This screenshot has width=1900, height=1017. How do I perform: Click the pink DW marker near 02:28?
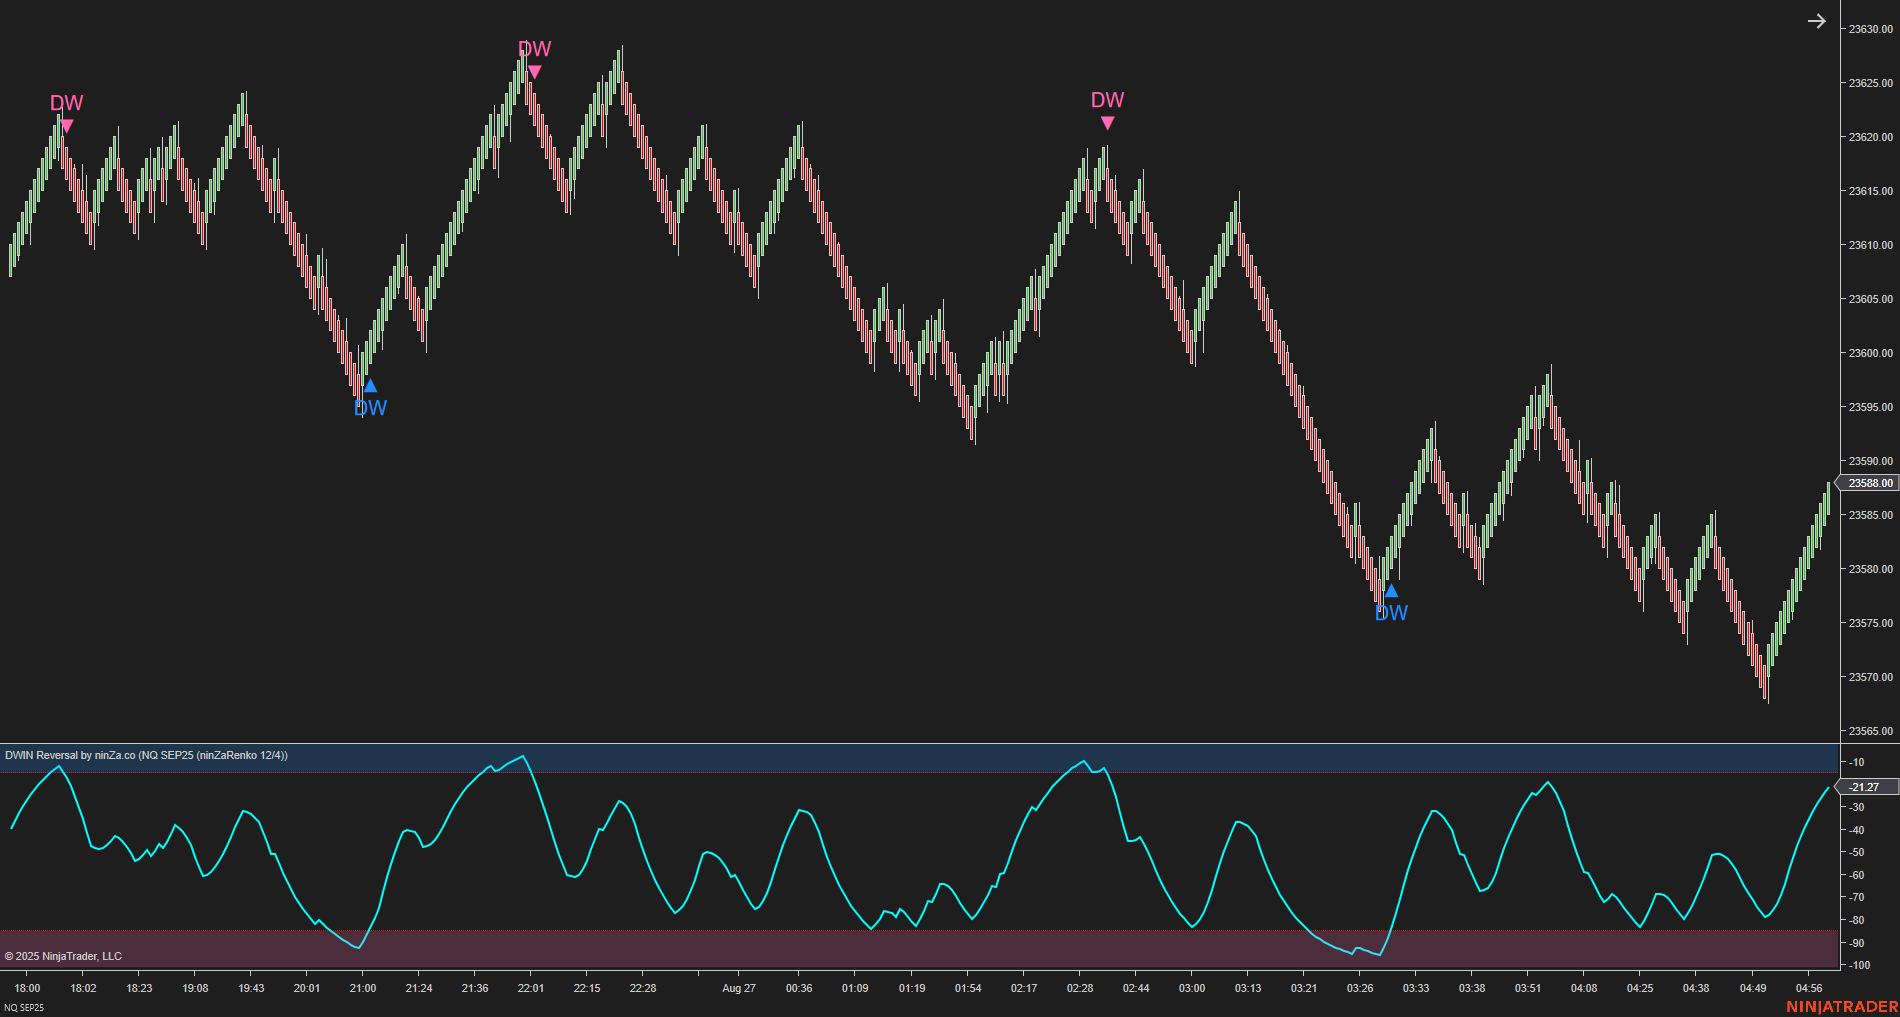(x=1108, y=120)
